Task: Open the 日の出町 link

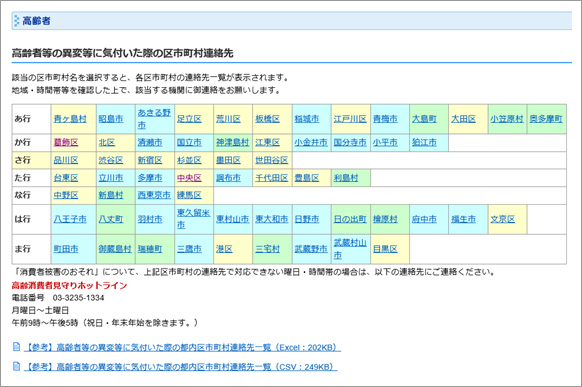Action: point(350,219)
